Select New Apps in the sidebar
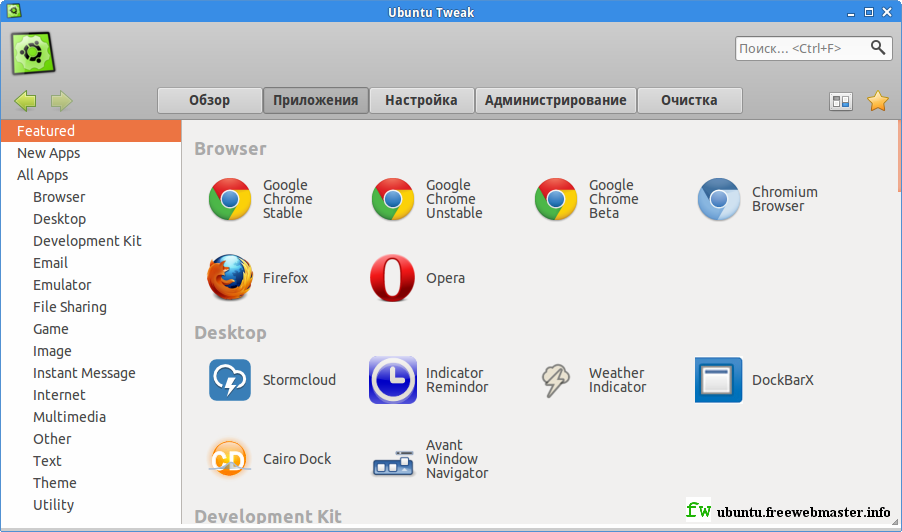The image size is (902, 532). click(91, 153)
